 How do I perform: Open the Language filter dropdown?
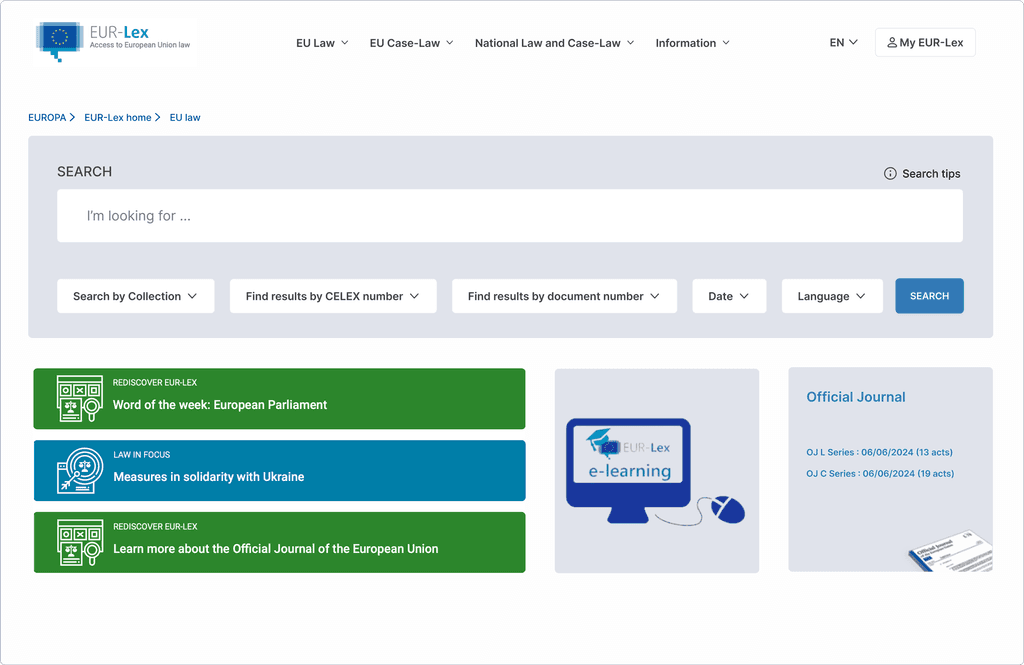(x=832, y=296)
